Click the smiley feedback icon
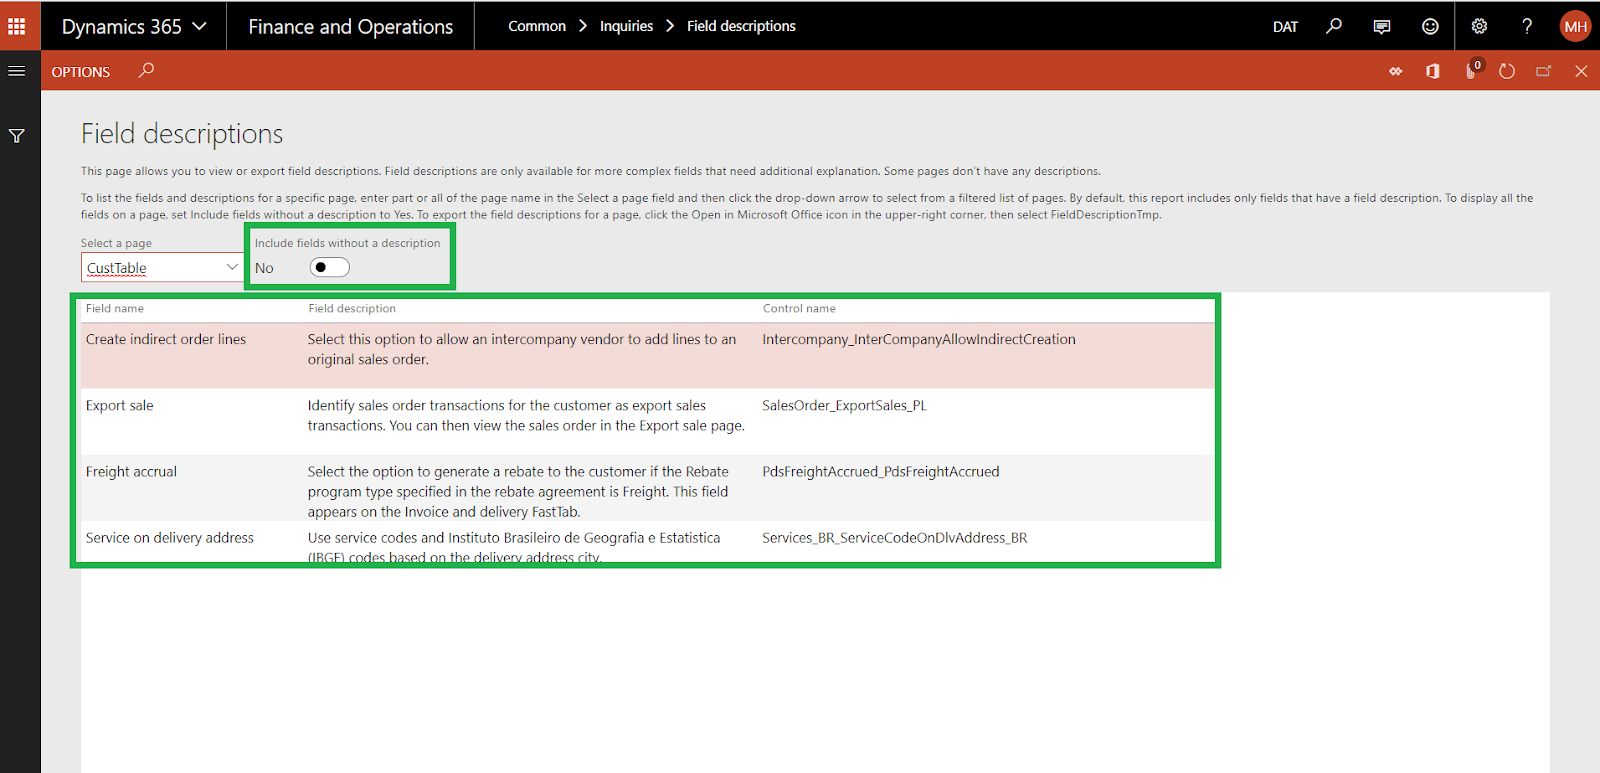1600x773 pixels. [x=1430, y=26]
